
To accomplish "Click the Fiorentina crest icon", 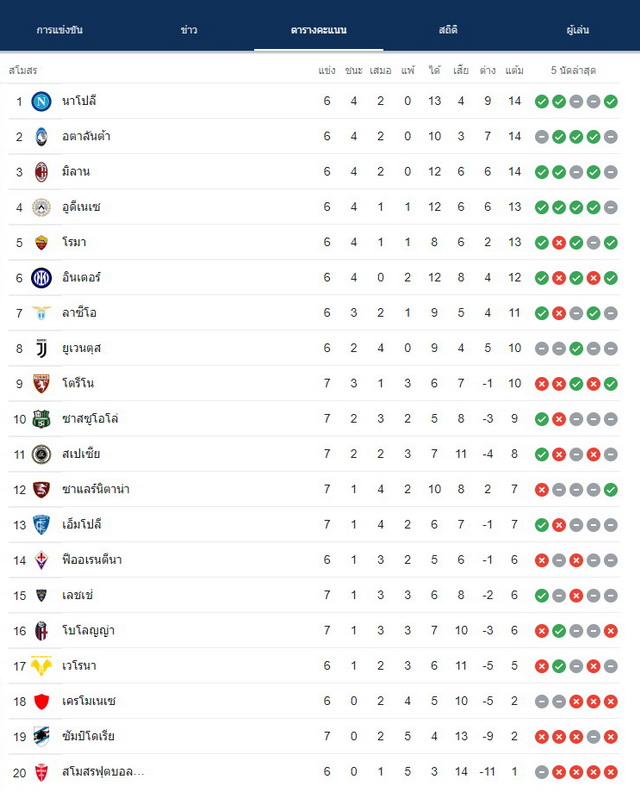I will click(41, 560).
